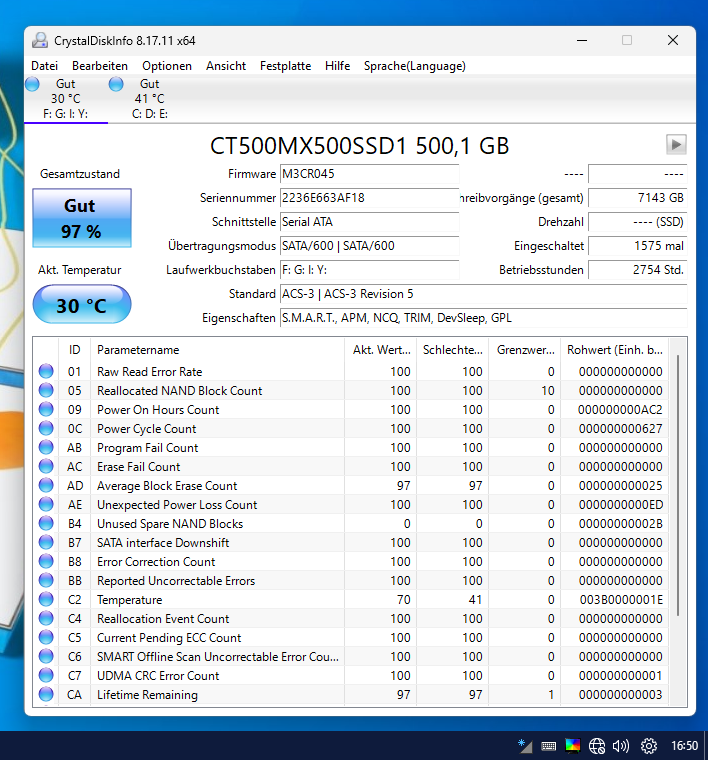Click status orb for Reallocated NAND Block Count
Screen dimensions: 708x760
[x=46, y=390]
